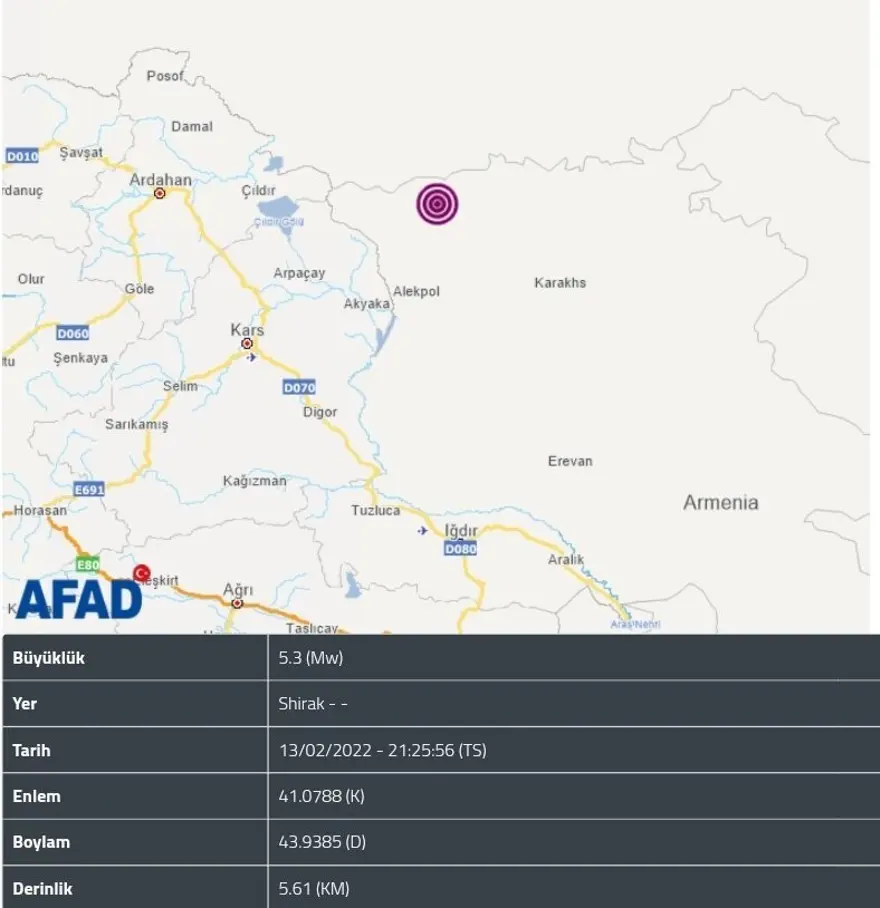Select the Ardahan city marker dot
Screen dimensions: 880x908
point(159,194)
